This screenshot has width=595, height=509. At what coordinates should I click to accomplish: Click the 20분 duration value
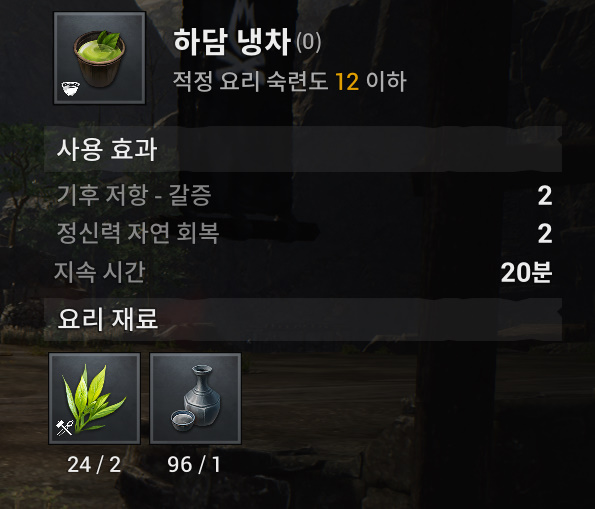(526, 272)
